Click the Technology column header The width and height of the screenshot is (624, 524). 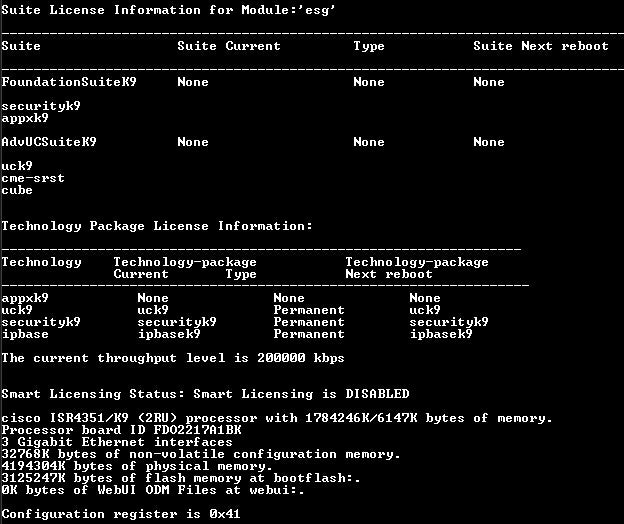(41, 262)
